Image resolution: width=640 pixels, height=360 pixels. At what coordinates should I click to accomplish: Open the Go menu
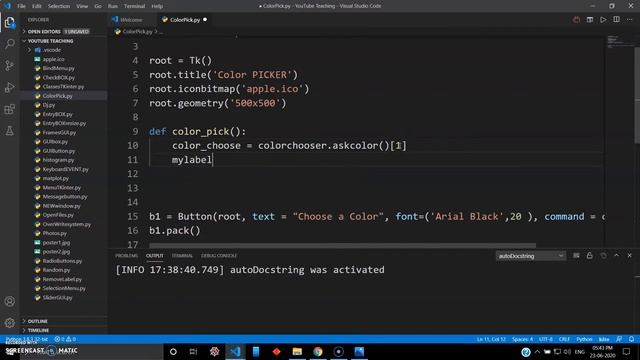point(98,6)
